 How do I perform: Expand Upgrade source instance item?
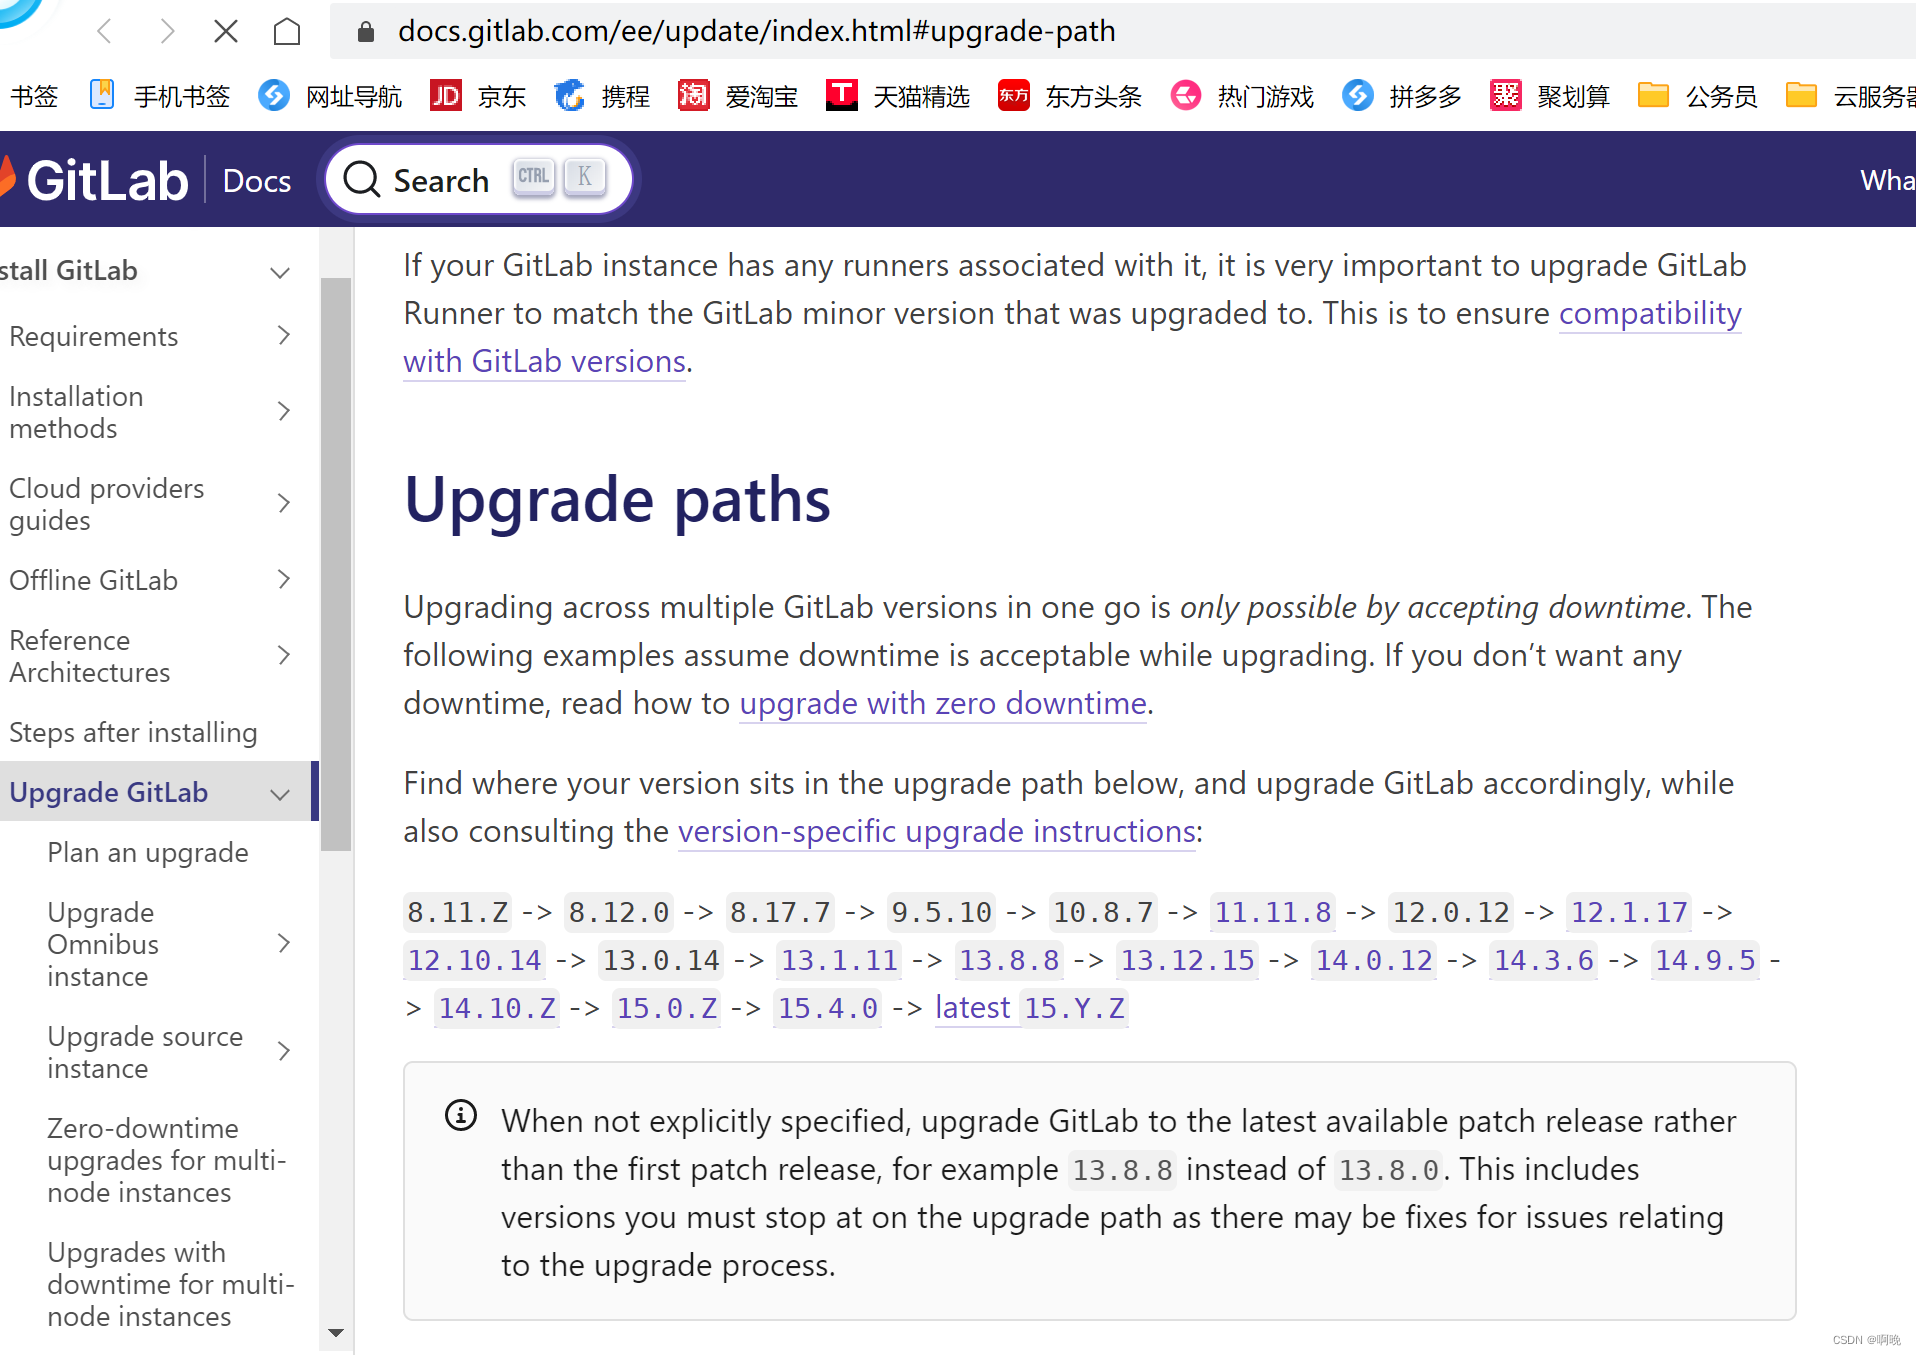pyautogui.click(x=284, y=1051)
